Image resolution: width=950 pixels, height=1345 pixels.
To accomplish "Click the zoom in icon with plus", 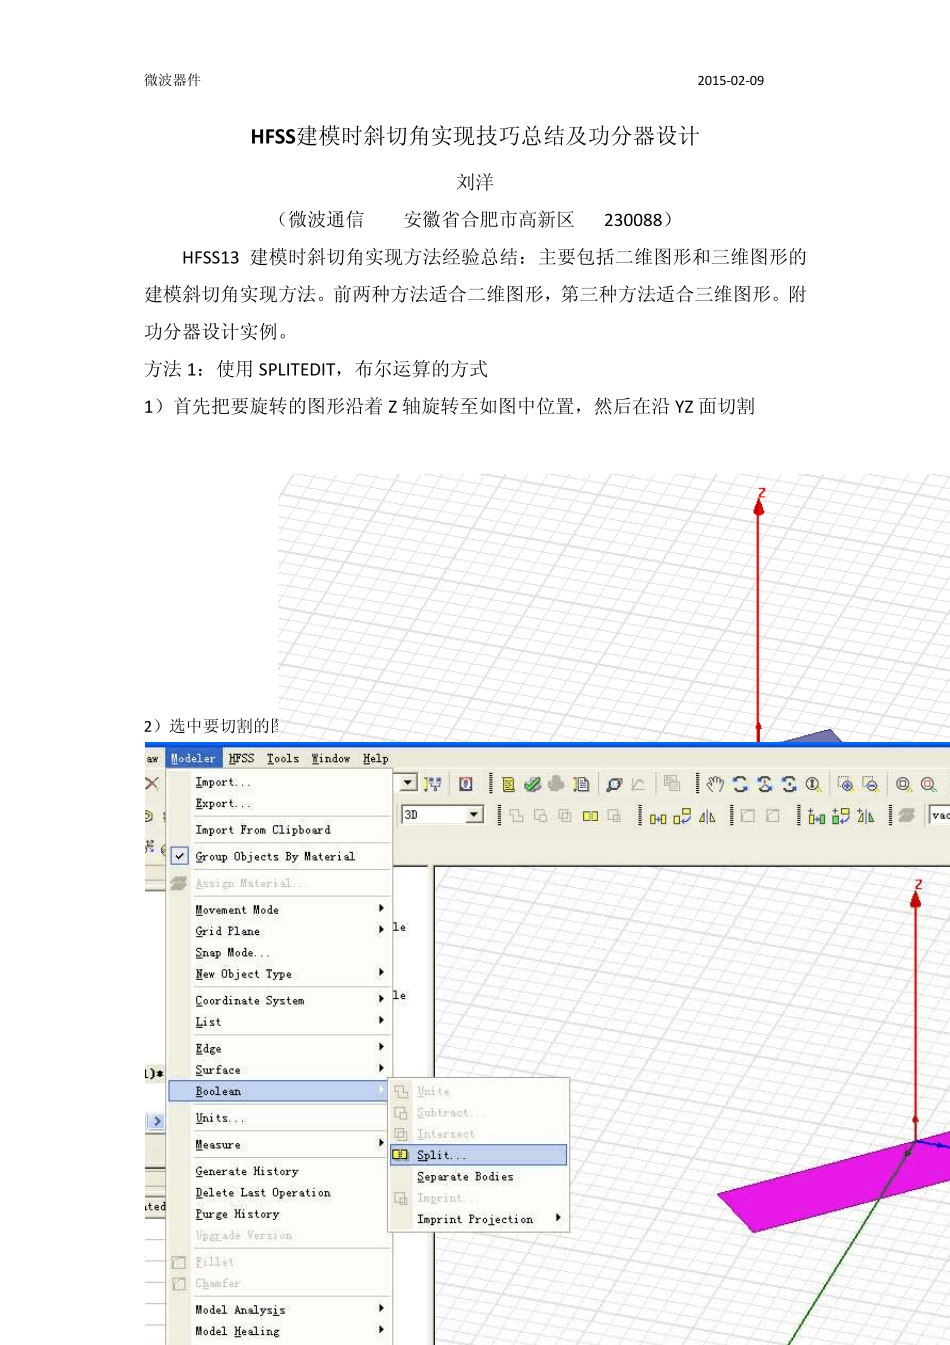I will (845, 785).
